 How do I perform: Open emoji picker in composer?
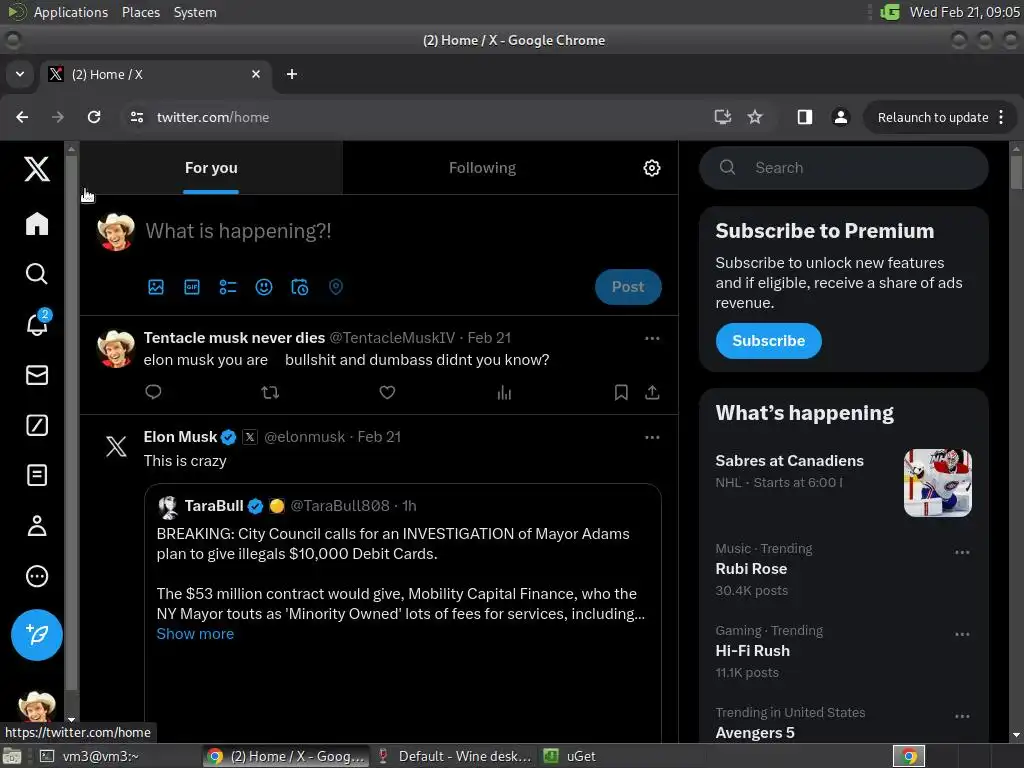(264, 287)
